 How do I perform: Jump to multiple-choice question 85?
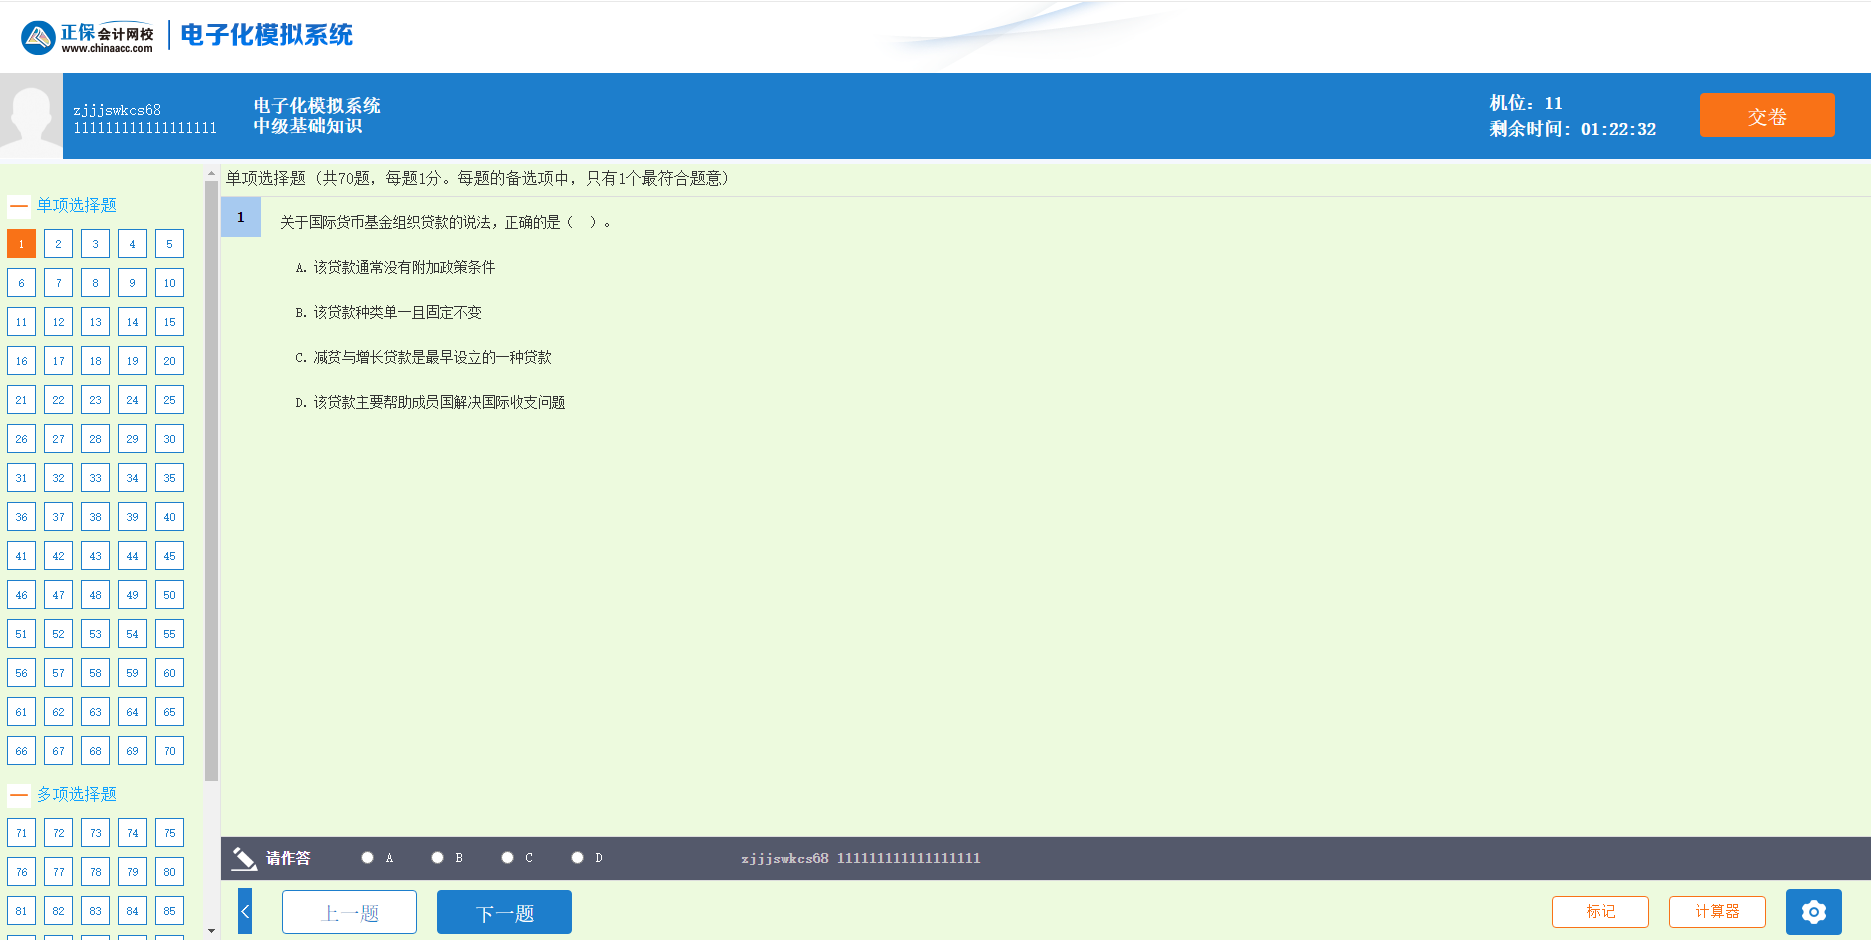click(169, 911)
